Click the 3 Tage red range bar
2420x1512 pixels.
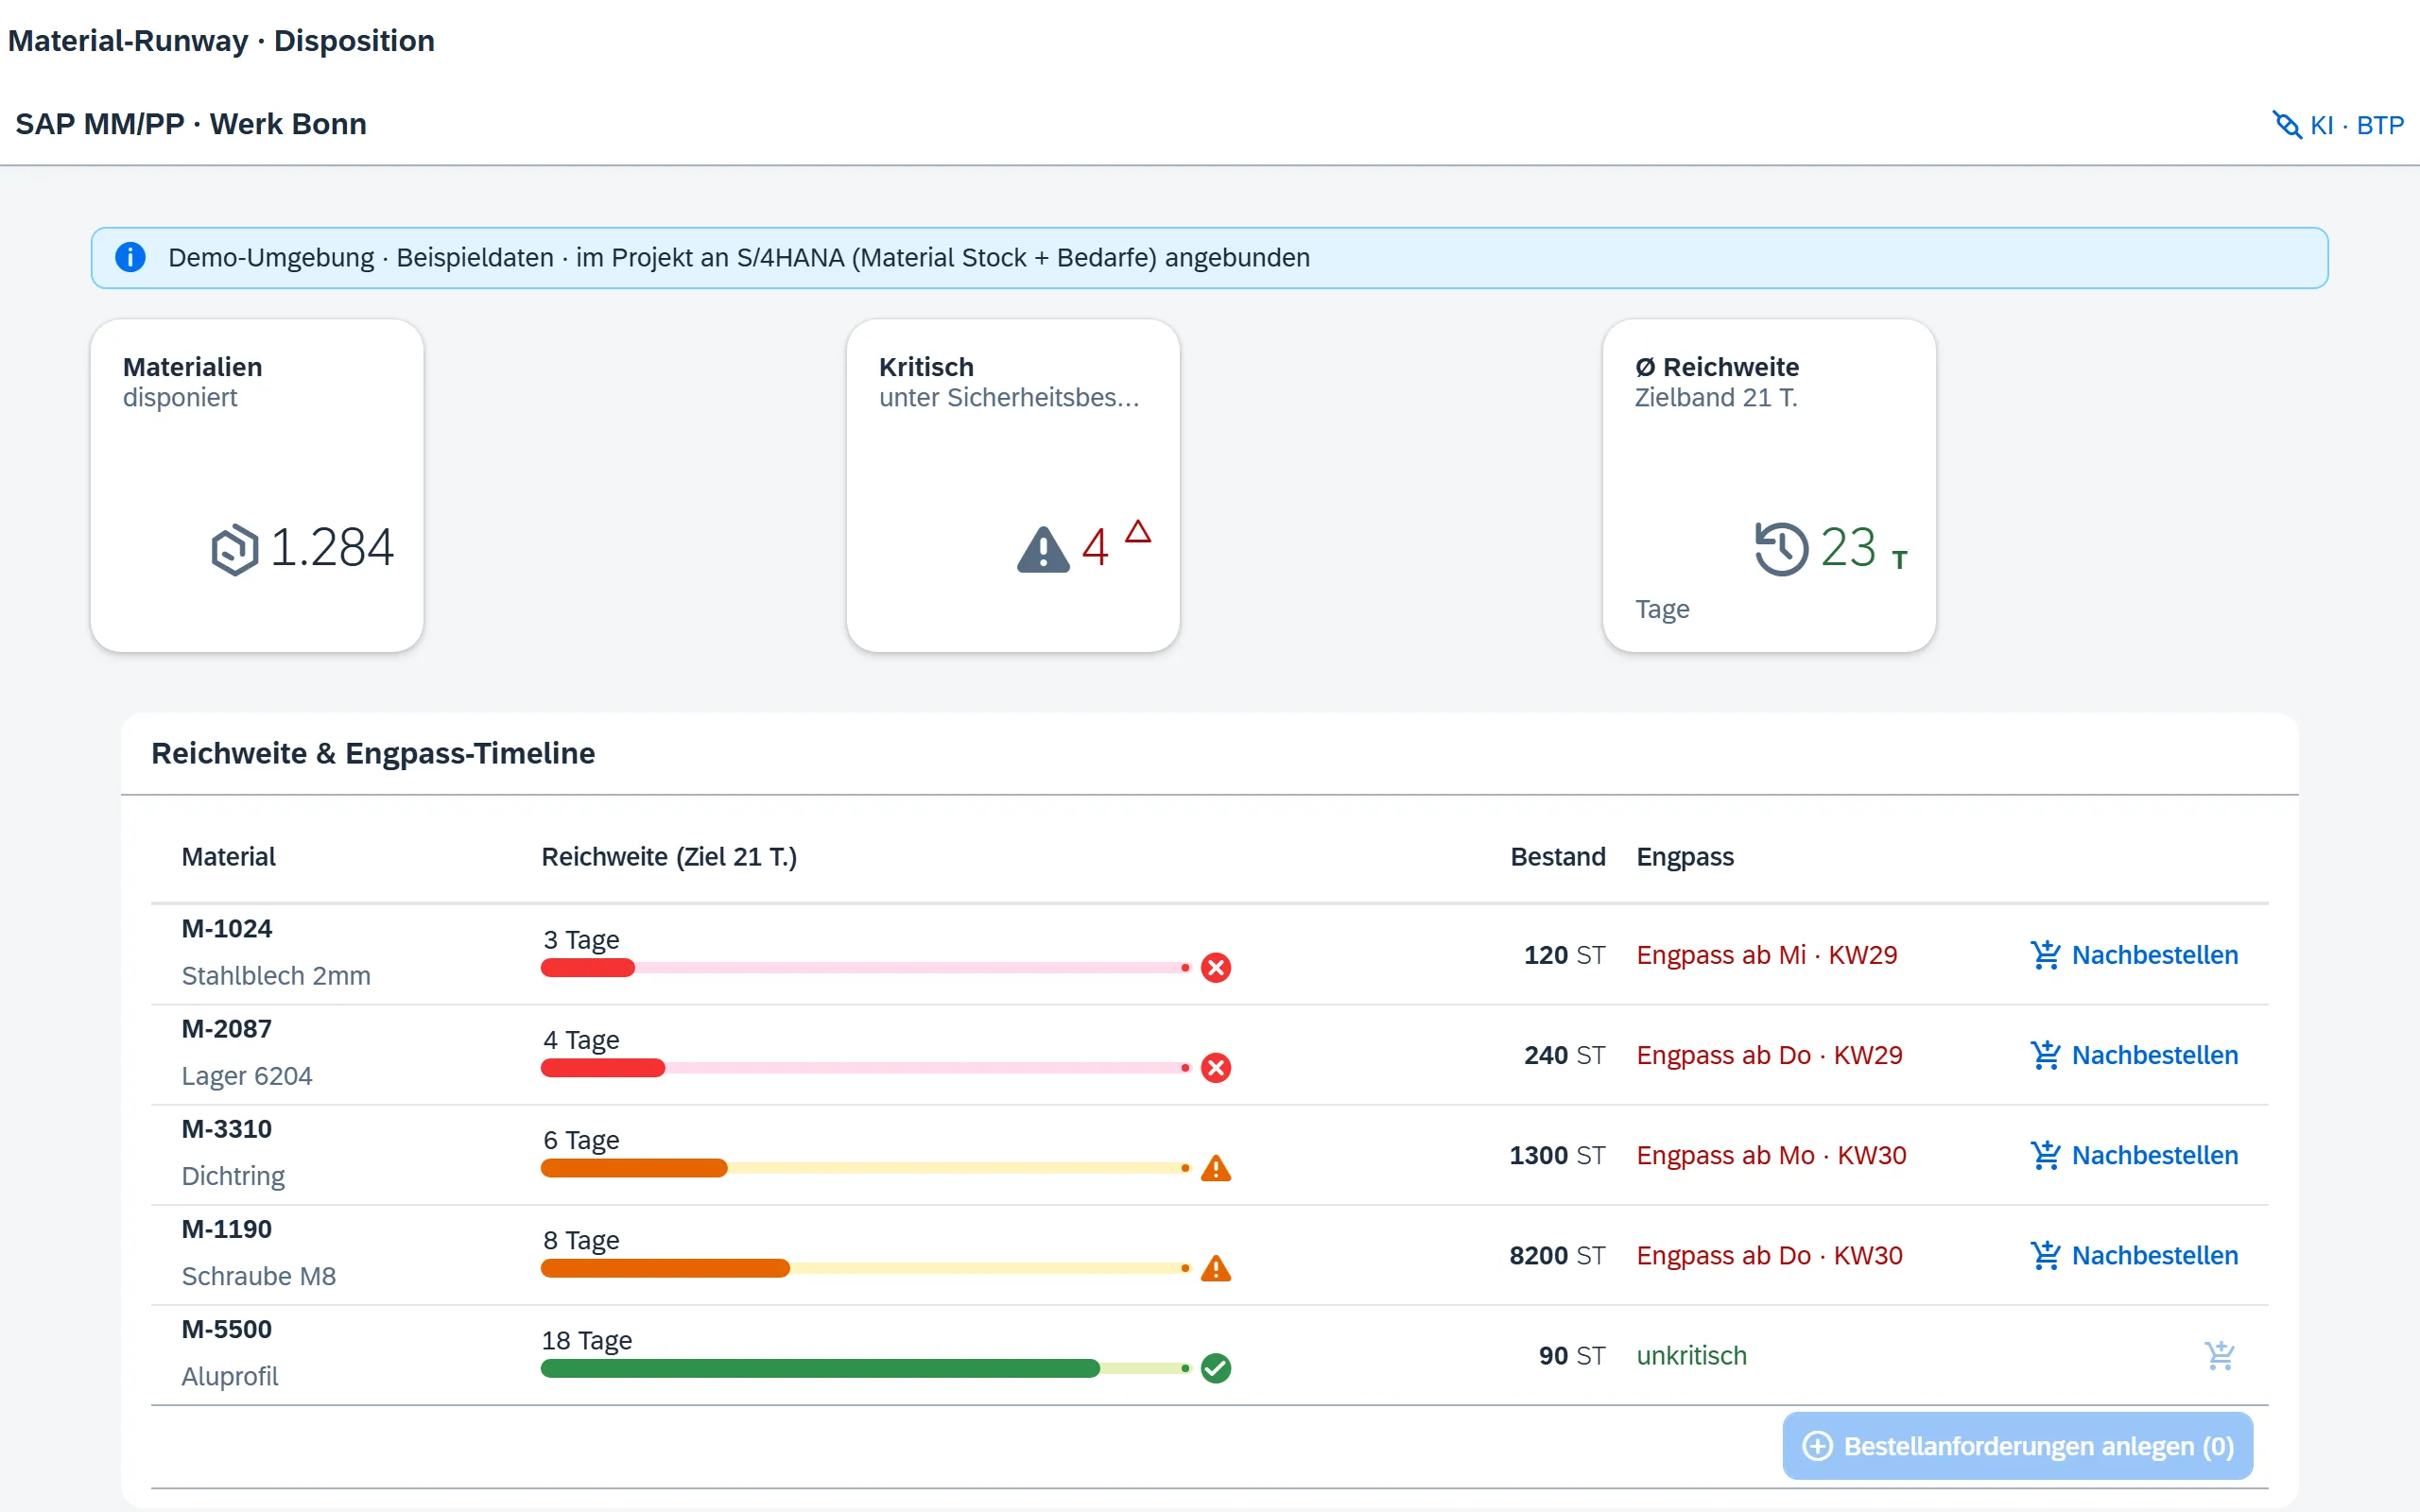[865, 968]
